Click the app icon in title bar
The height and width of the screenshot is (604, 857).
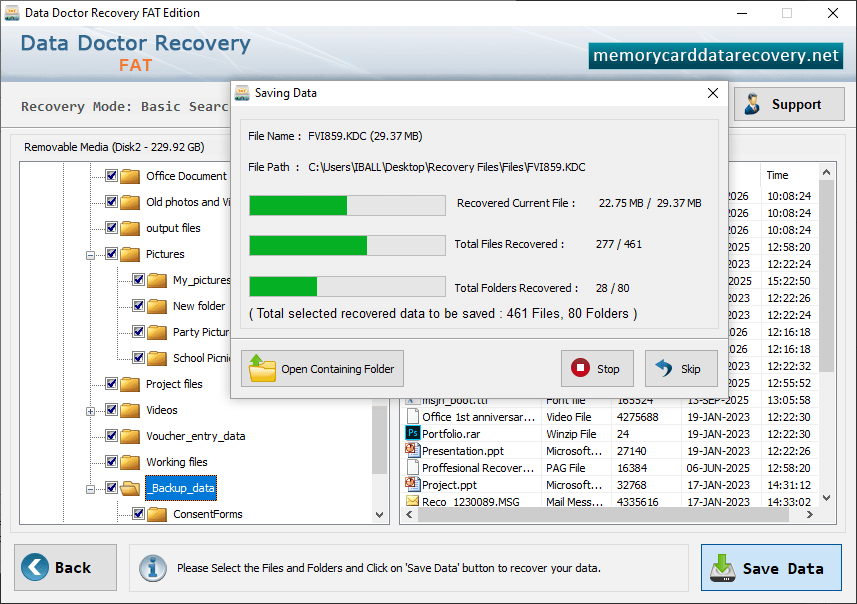point(11,13)
